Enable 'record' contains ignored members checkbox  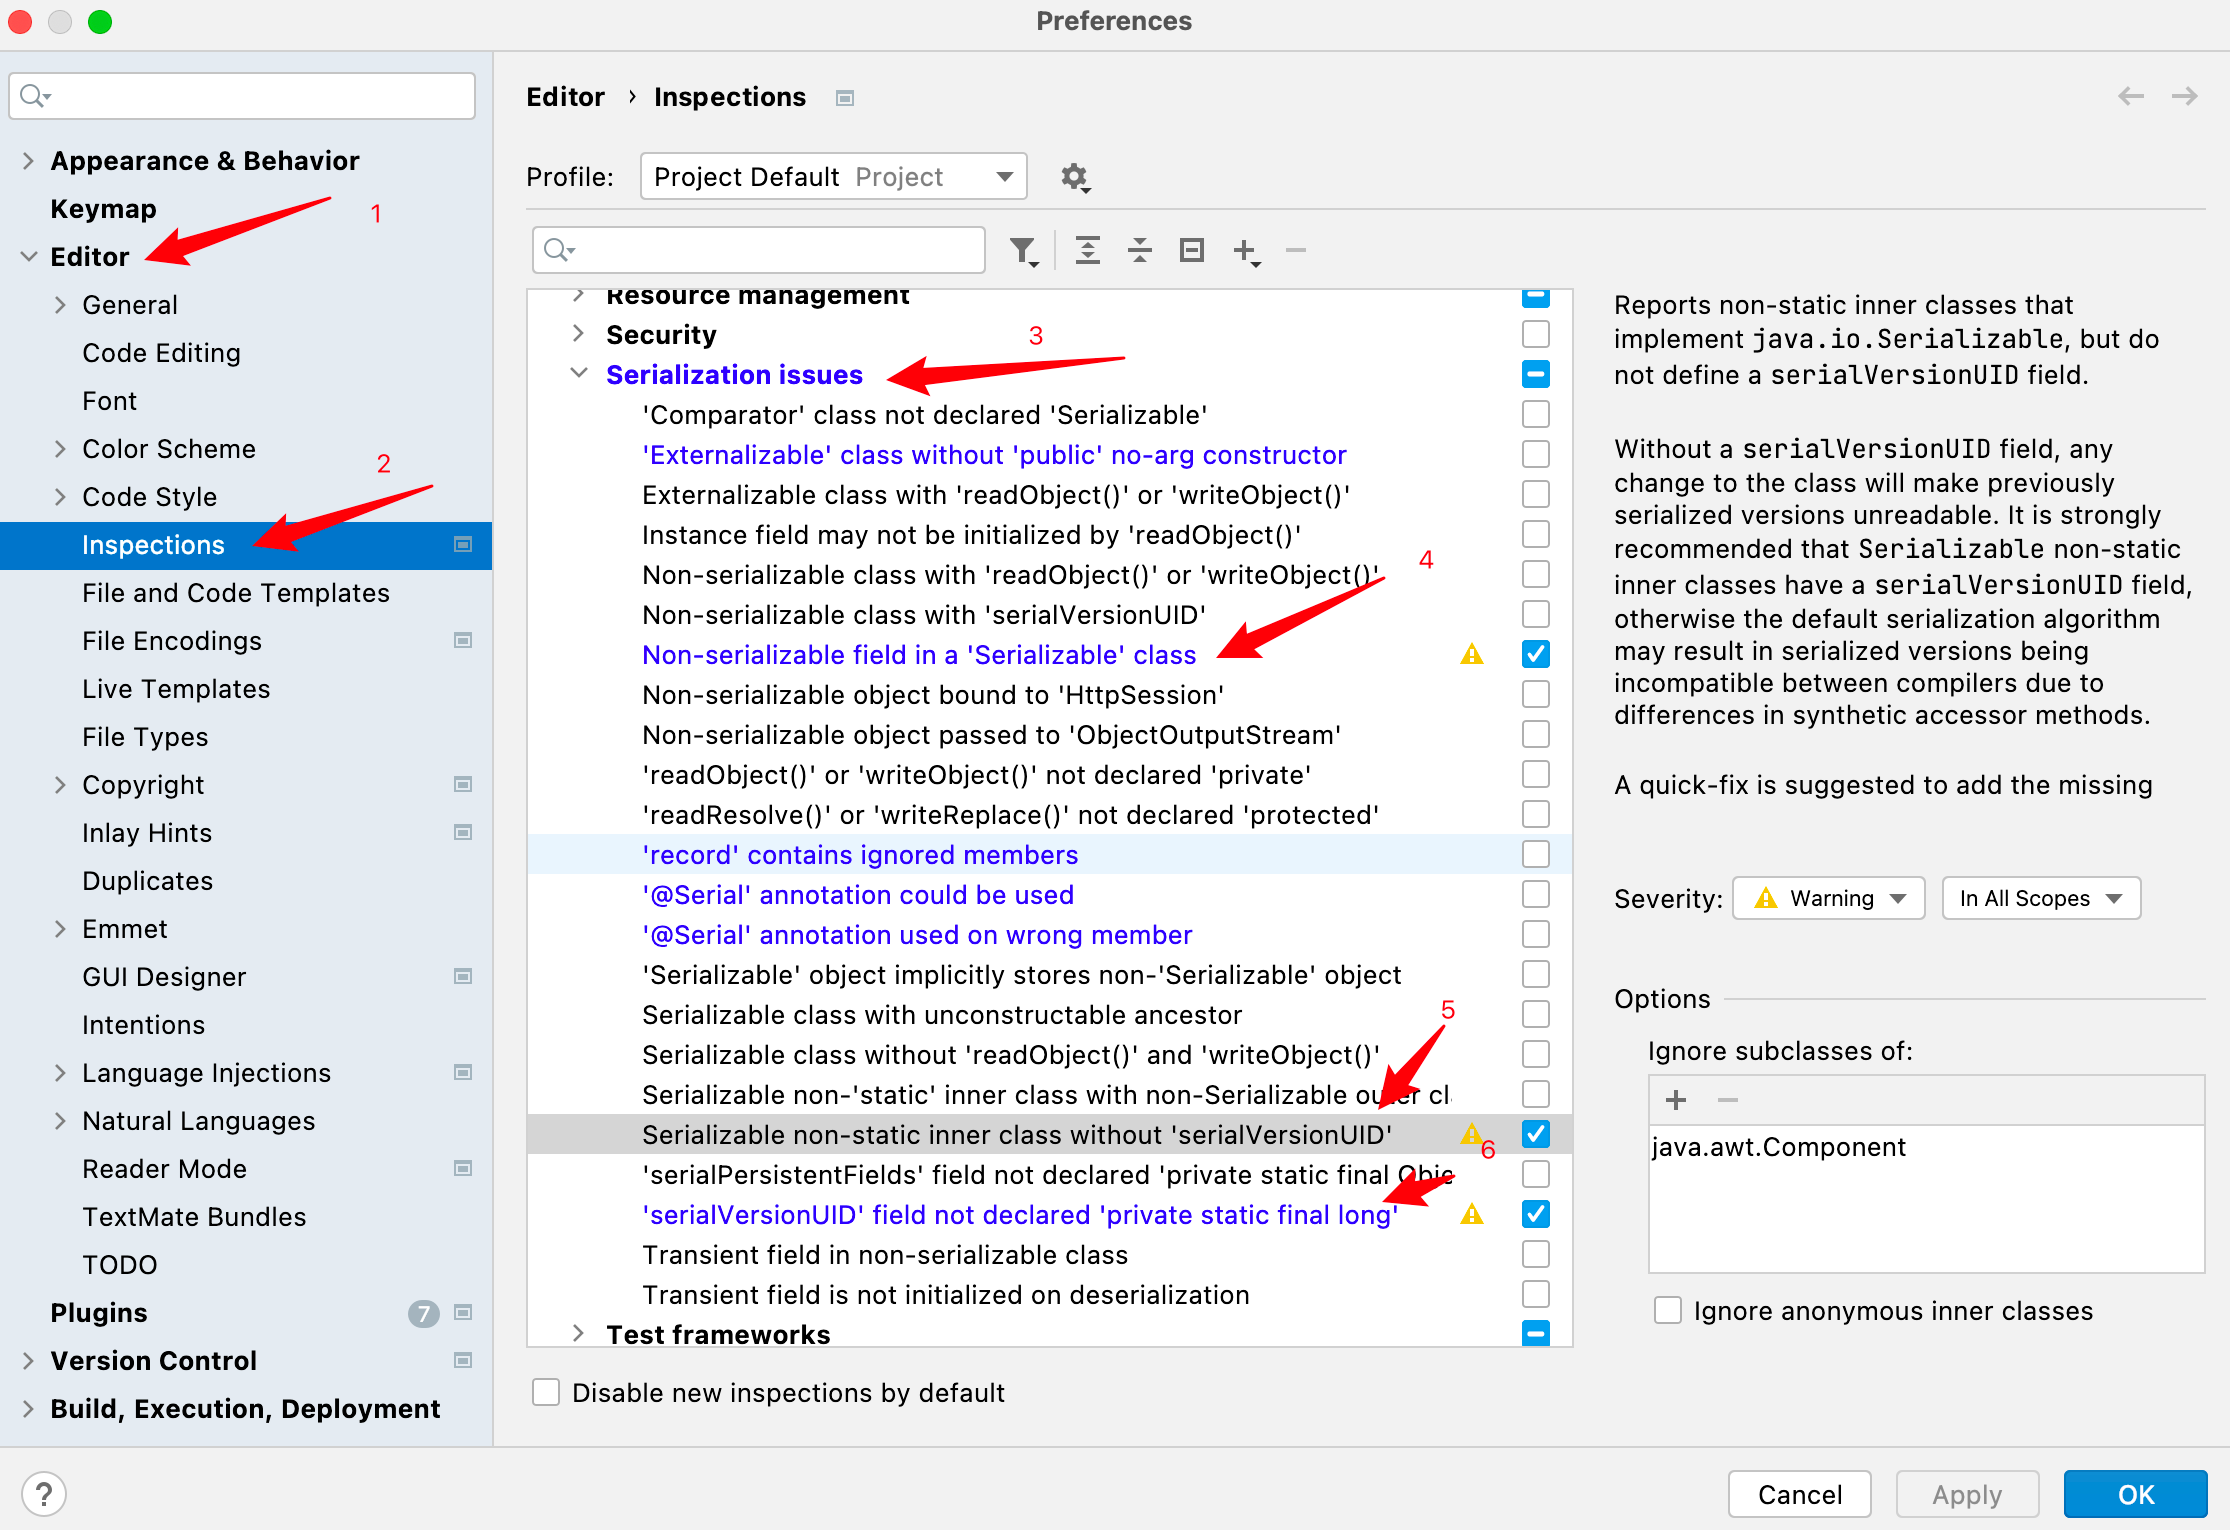(x=1535, y=854)
